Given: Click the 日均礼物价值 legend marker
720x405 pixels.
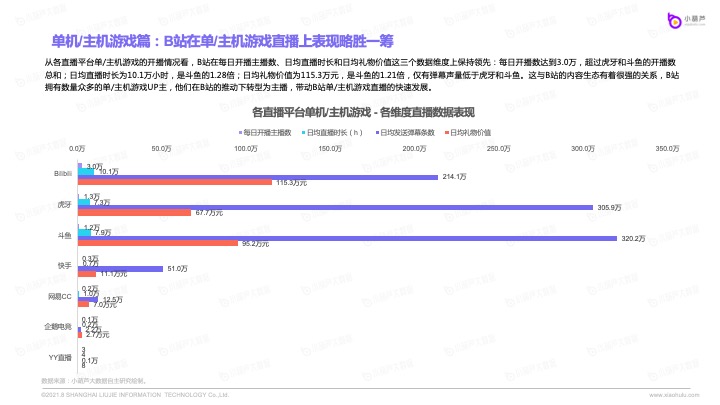Looking at the screenshot, I should click(444, 132).
